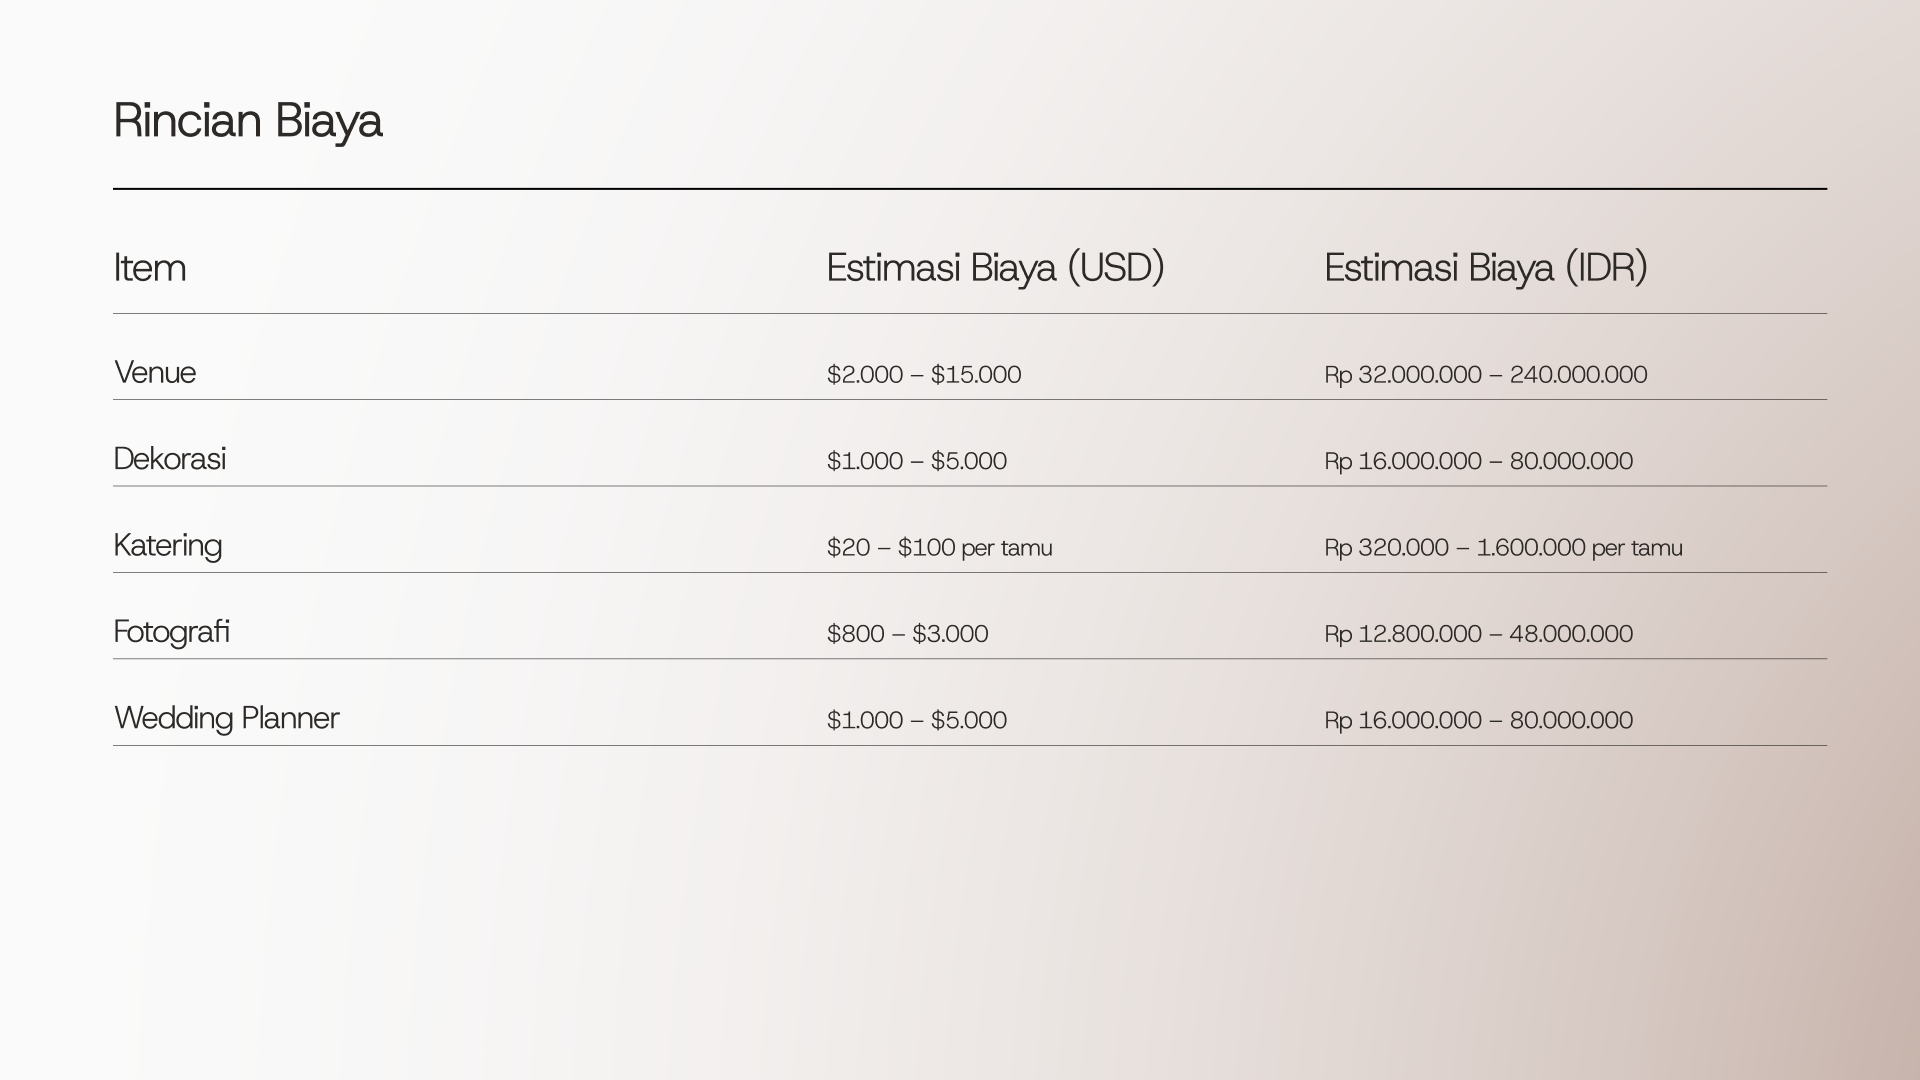Select the Item column header

(x=150, y=268)
